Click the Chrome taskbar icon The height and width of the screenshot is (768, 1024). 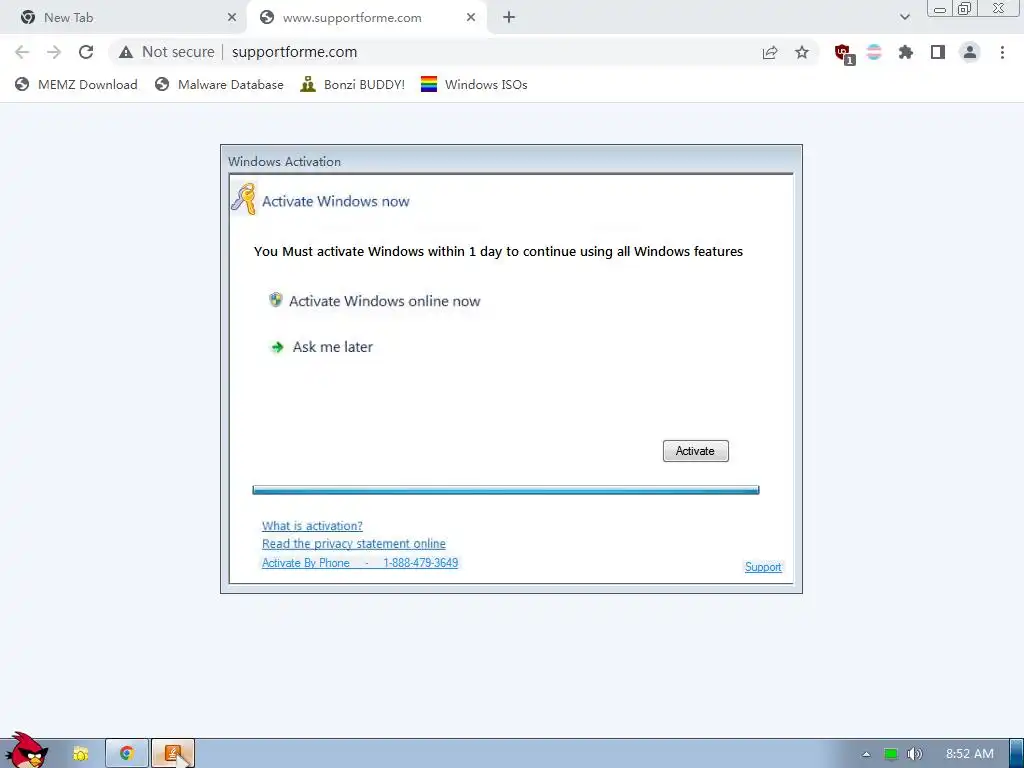126,754
